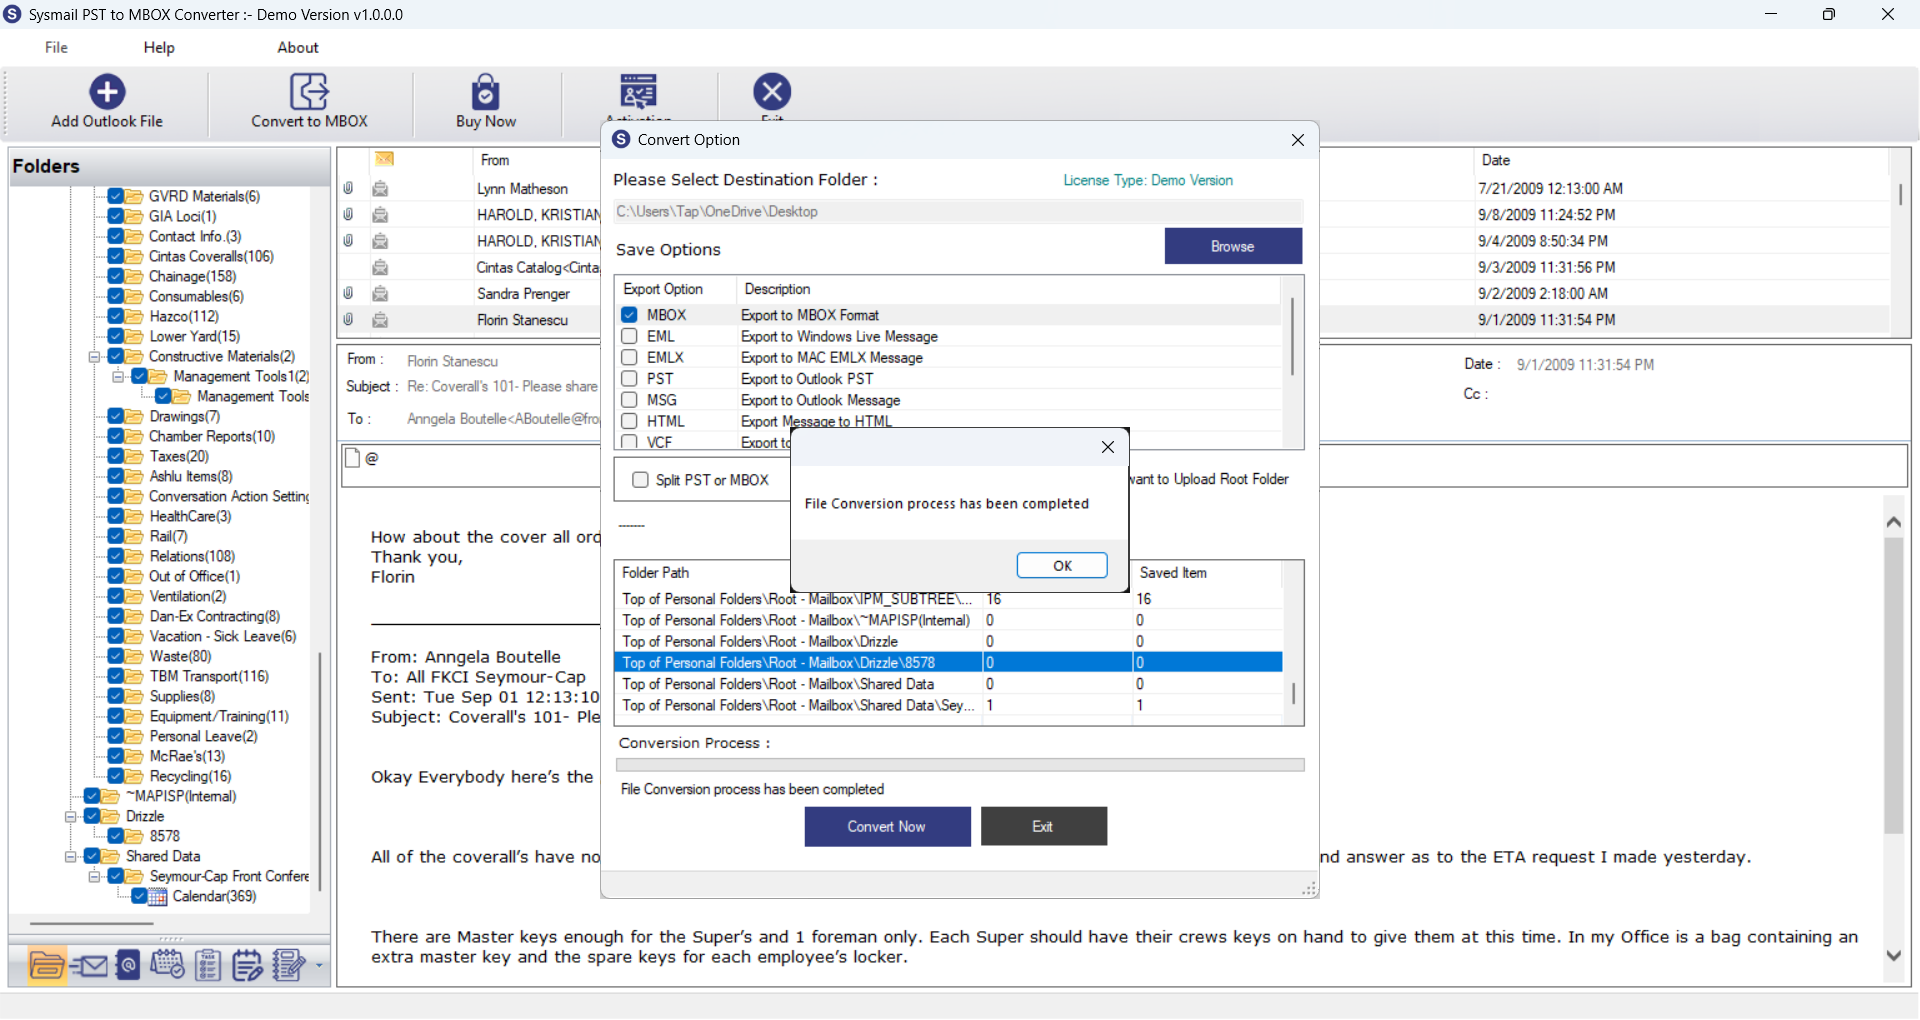The image size is (1920, 1020).
Task: Open the notes calendar-with-pencil icon
Action: 247,965
